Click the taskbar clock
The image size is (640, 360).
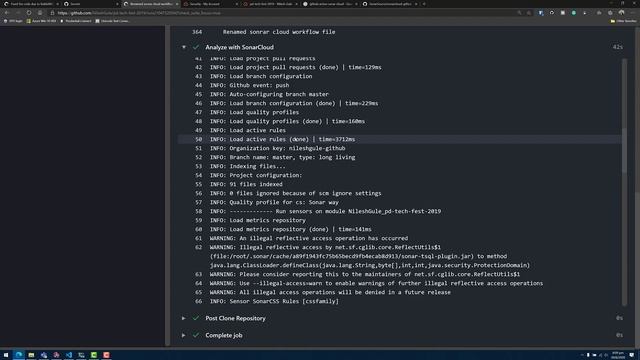[618, 355]
